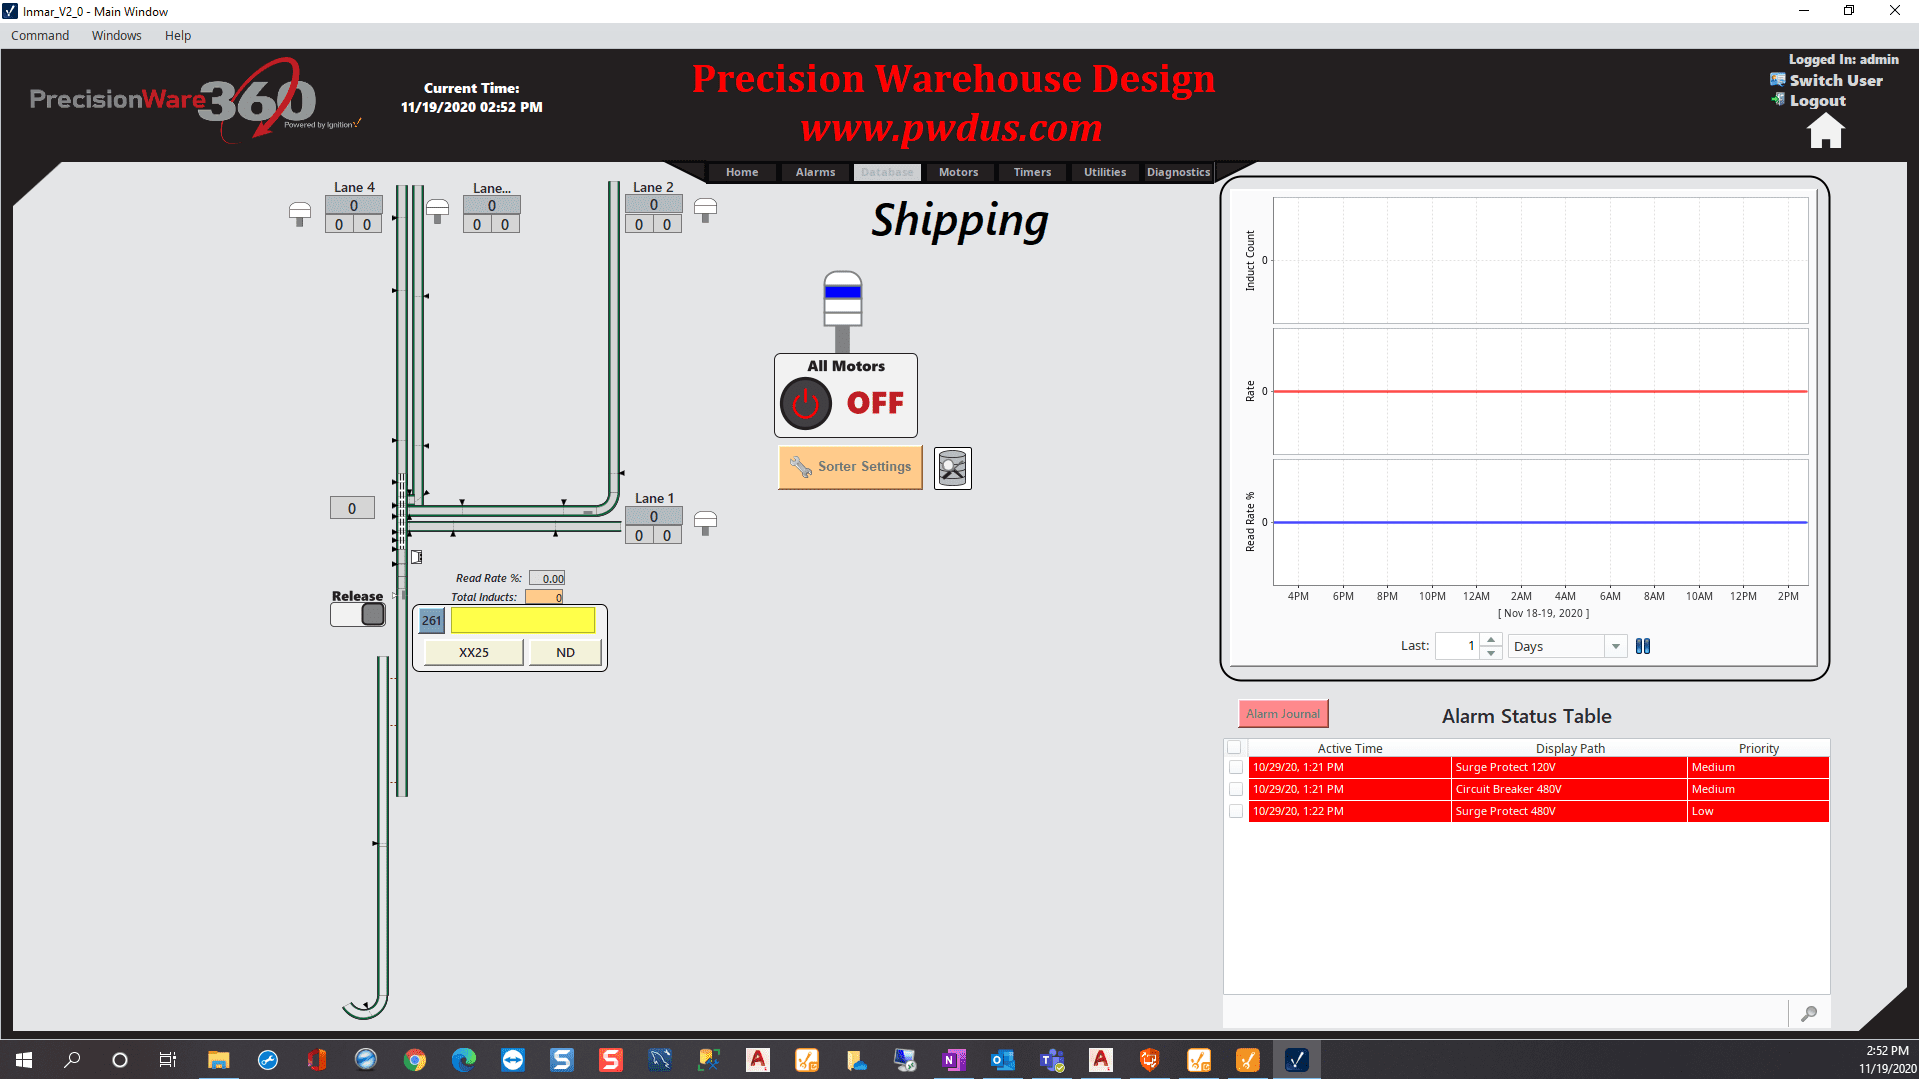This screenshot has height=1079, width=1919.
Task: Open Microsoft Edge from the taskbar
Action: click(x=463, y=1060)
